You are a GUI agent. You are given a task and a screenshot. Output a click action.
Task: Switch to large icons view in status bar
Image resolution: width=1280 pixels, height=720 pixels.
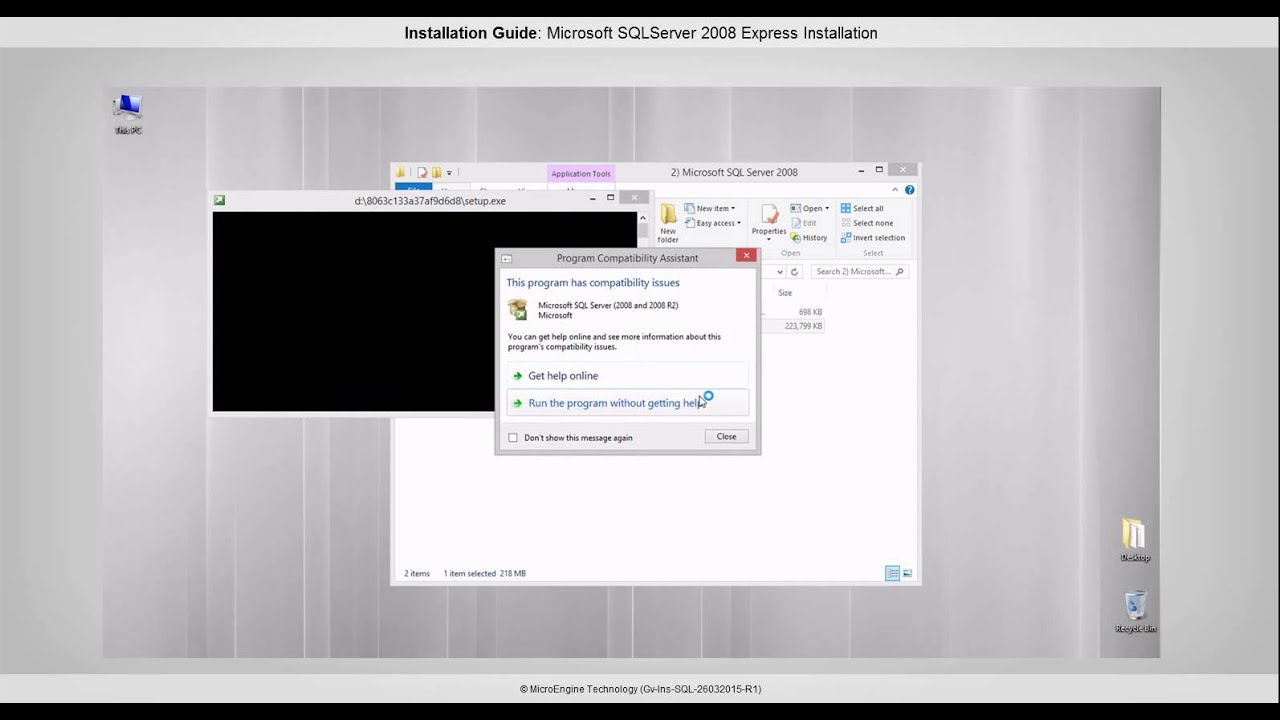coord(907,573)
